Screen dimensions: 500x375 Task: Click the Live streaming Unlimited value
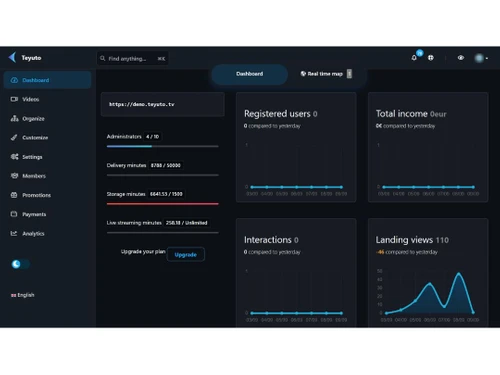click(187, 223)
